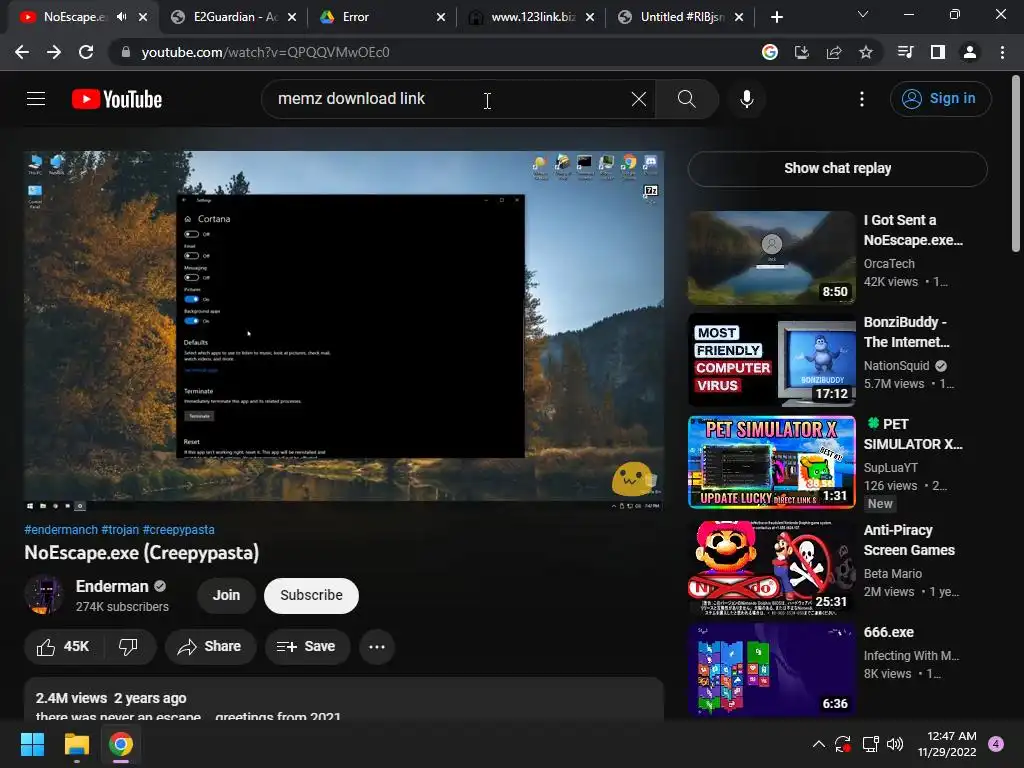Open more actions ellipsis under video
This screenshot has width=1024, height=768.
click(x=377, y=647)
